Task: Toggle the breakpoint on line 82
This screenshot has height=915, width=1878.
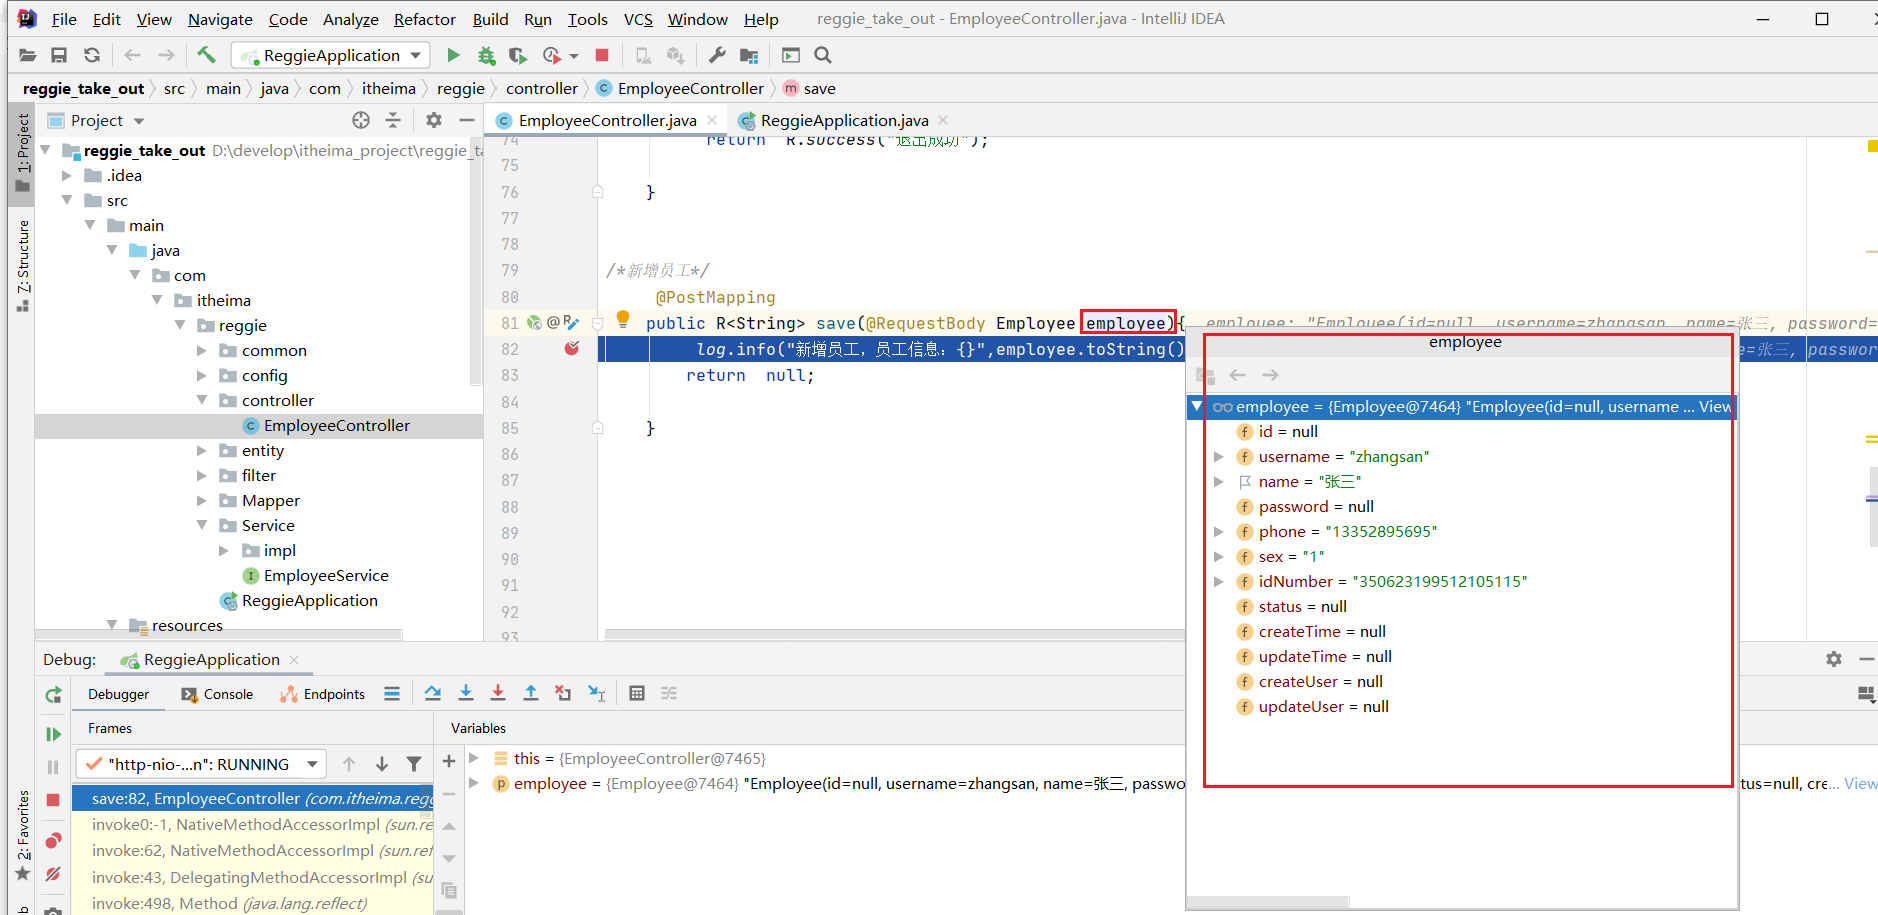Action: click(x=572, y=348)
